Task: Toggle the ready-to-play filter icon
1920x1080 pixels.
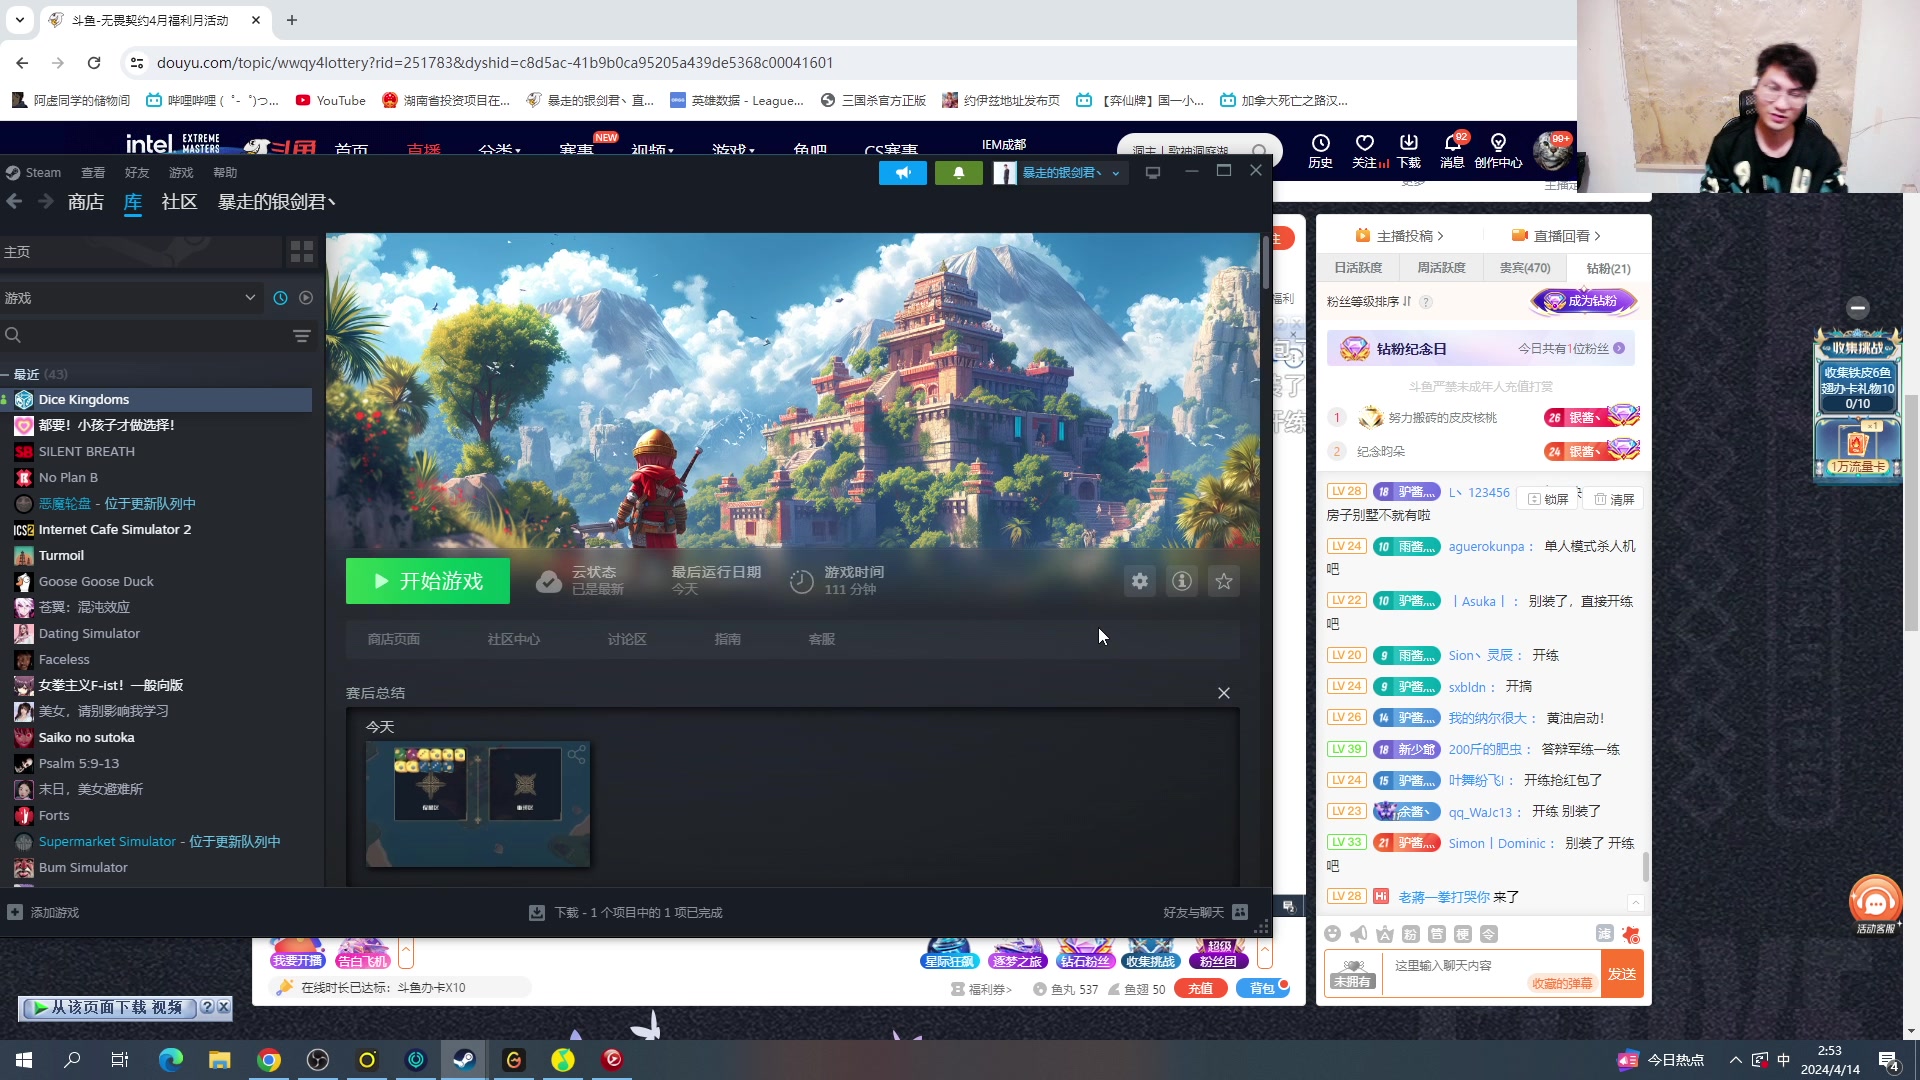Action: point(306,298)
